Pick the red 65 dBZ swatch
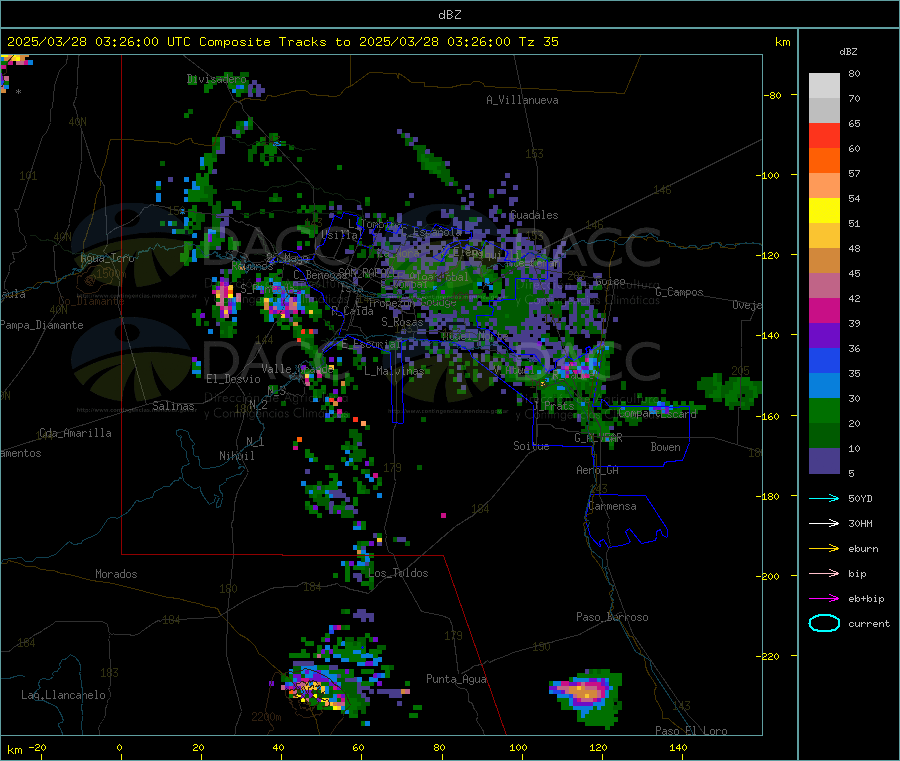 [x=824, y=135]
